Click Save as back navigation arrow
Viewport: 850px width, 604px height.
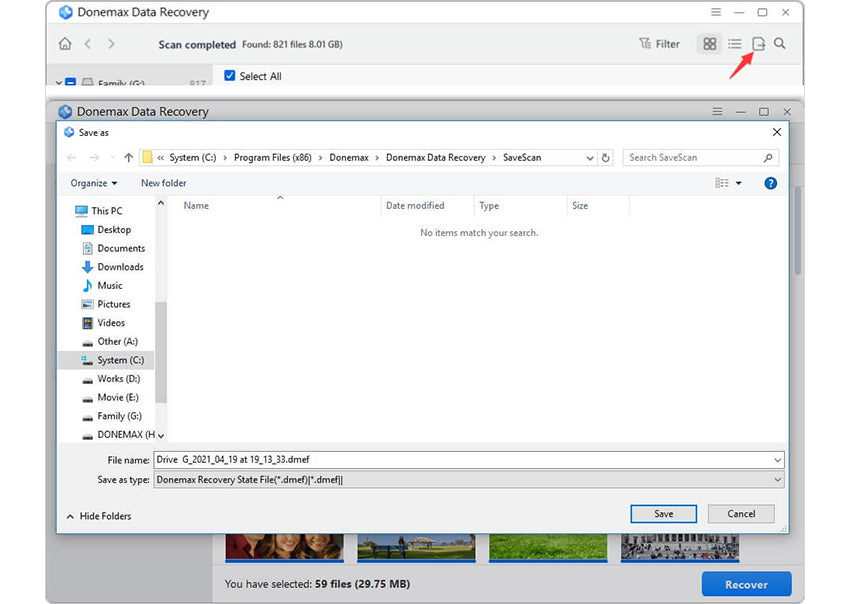72,158
